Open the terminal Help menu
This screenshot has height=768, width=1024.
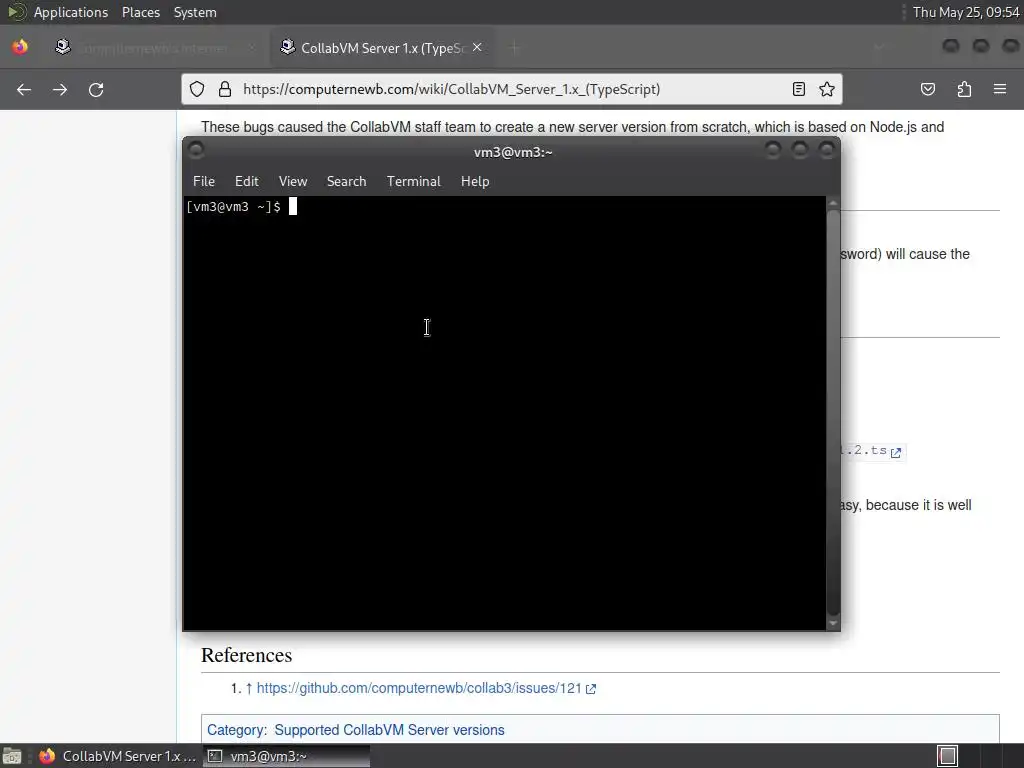point(475,182)
